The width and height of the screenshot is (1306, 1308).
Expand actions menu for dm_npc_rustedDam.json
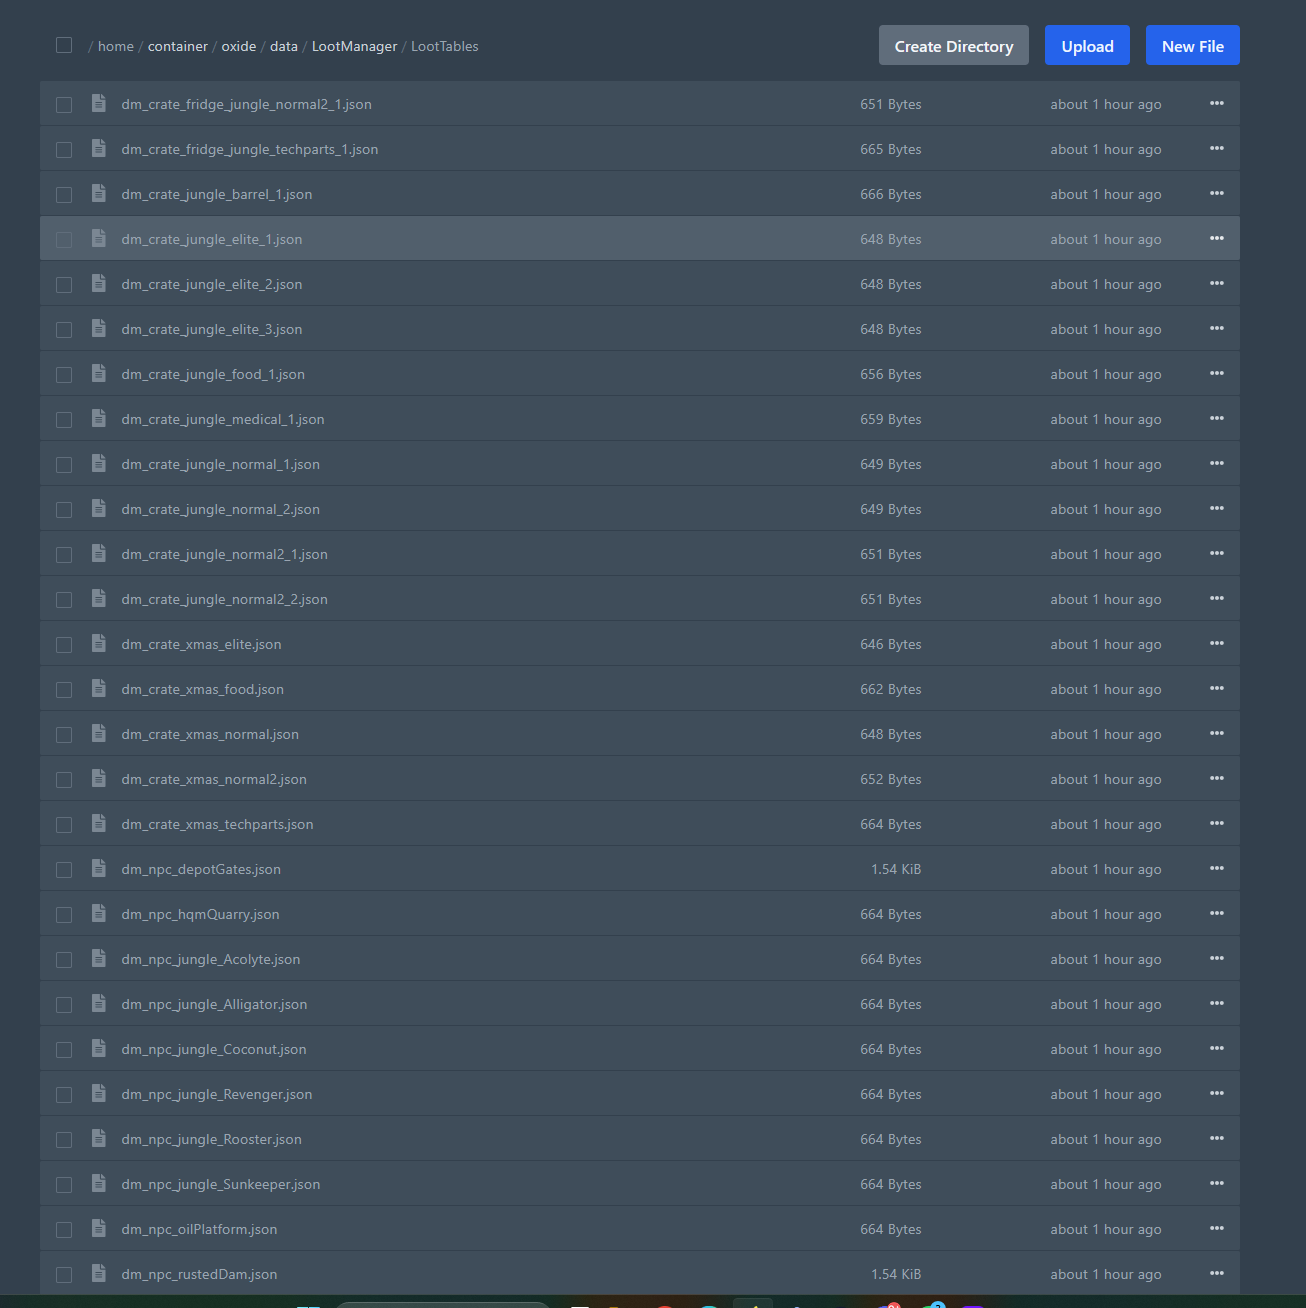tap(1216, 1274)
